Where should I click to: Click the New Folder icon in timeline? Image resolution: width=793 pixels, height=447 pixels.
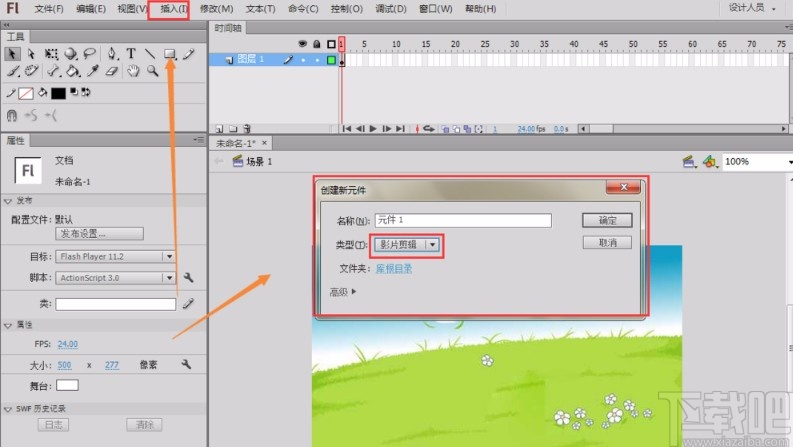click(x=233, y=129)
